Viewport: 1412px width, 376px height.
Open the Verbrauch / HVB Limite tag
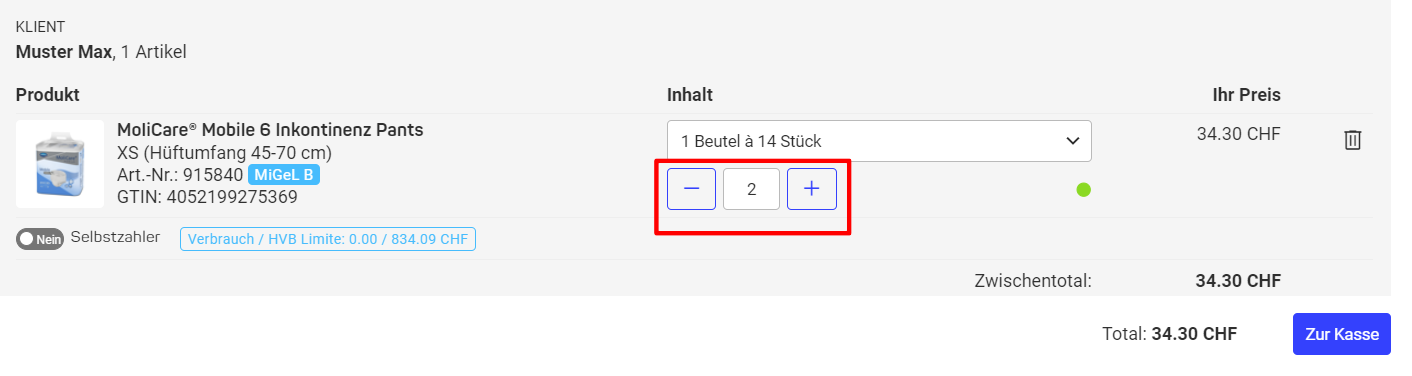click(x=328, y=239)
